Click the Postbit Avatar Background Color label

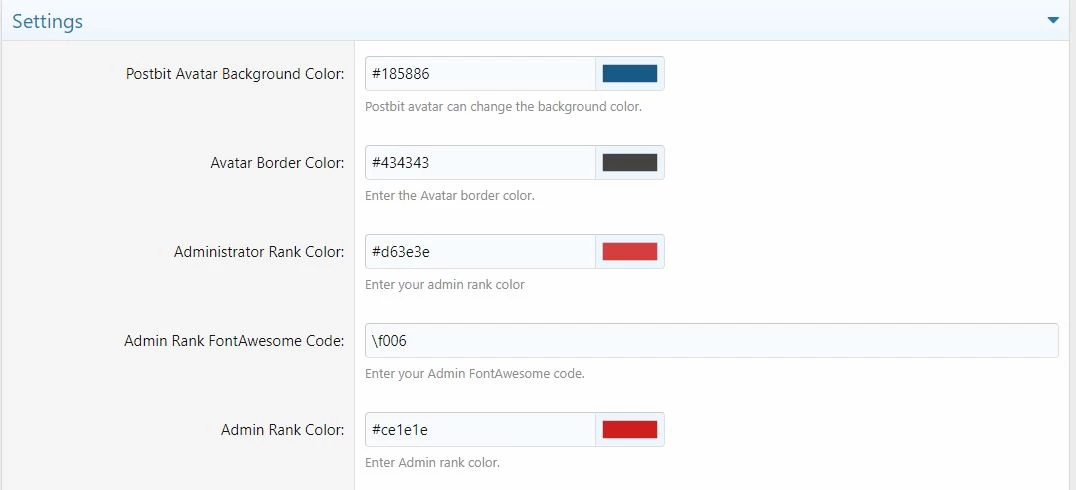(x=235, y=74)
